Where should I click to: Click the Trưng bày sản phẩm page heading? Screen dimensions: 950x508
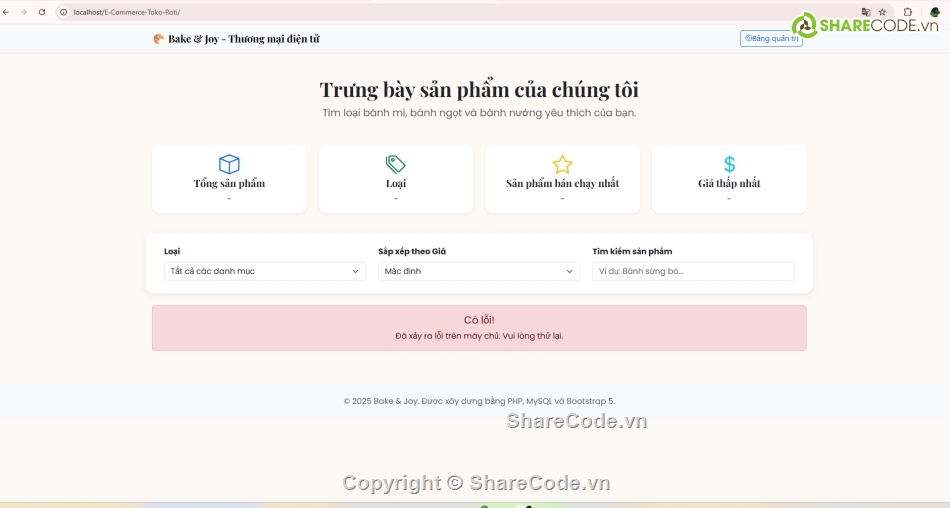click(x=479, y=90)
